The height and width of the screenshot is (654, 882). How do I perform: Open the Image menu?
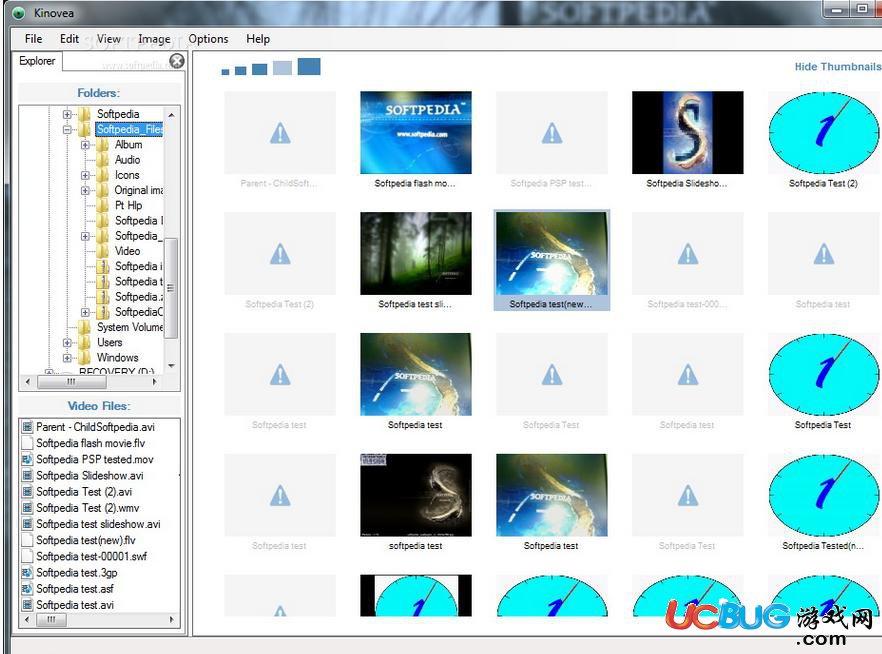tap(154, 39)
